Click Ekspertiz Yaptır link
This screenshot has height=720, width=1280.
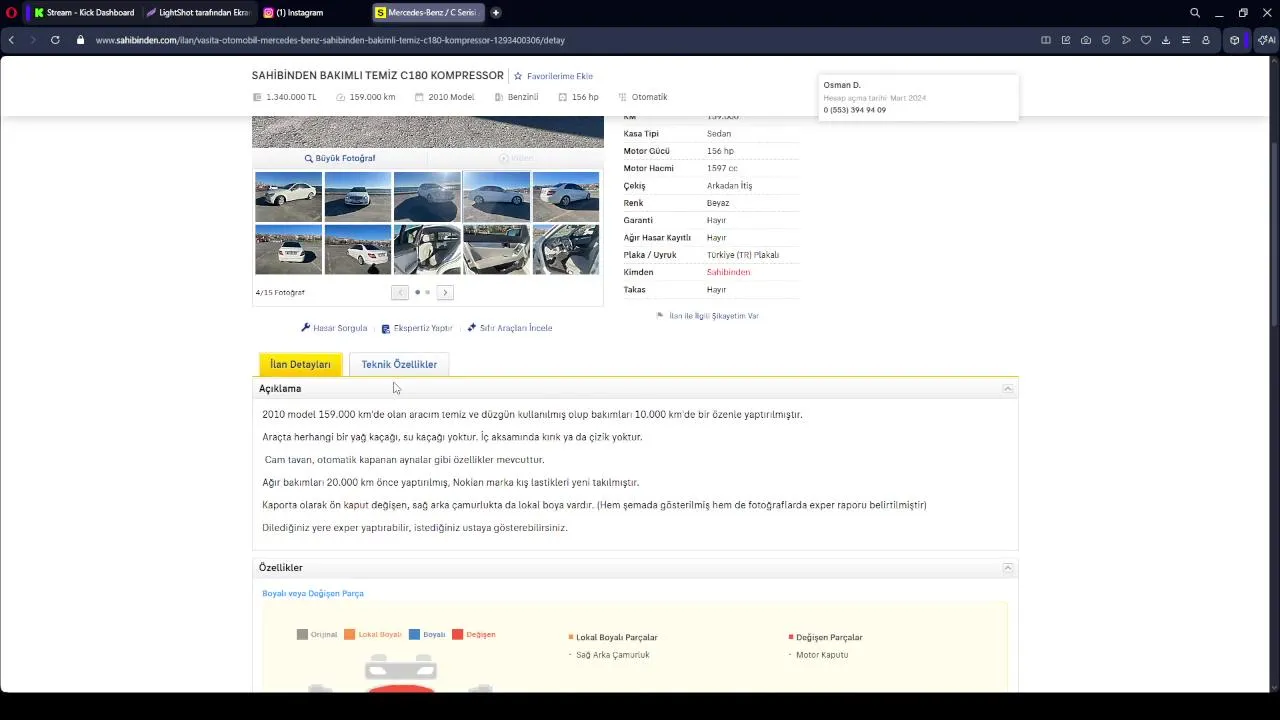tap(423, 328)
